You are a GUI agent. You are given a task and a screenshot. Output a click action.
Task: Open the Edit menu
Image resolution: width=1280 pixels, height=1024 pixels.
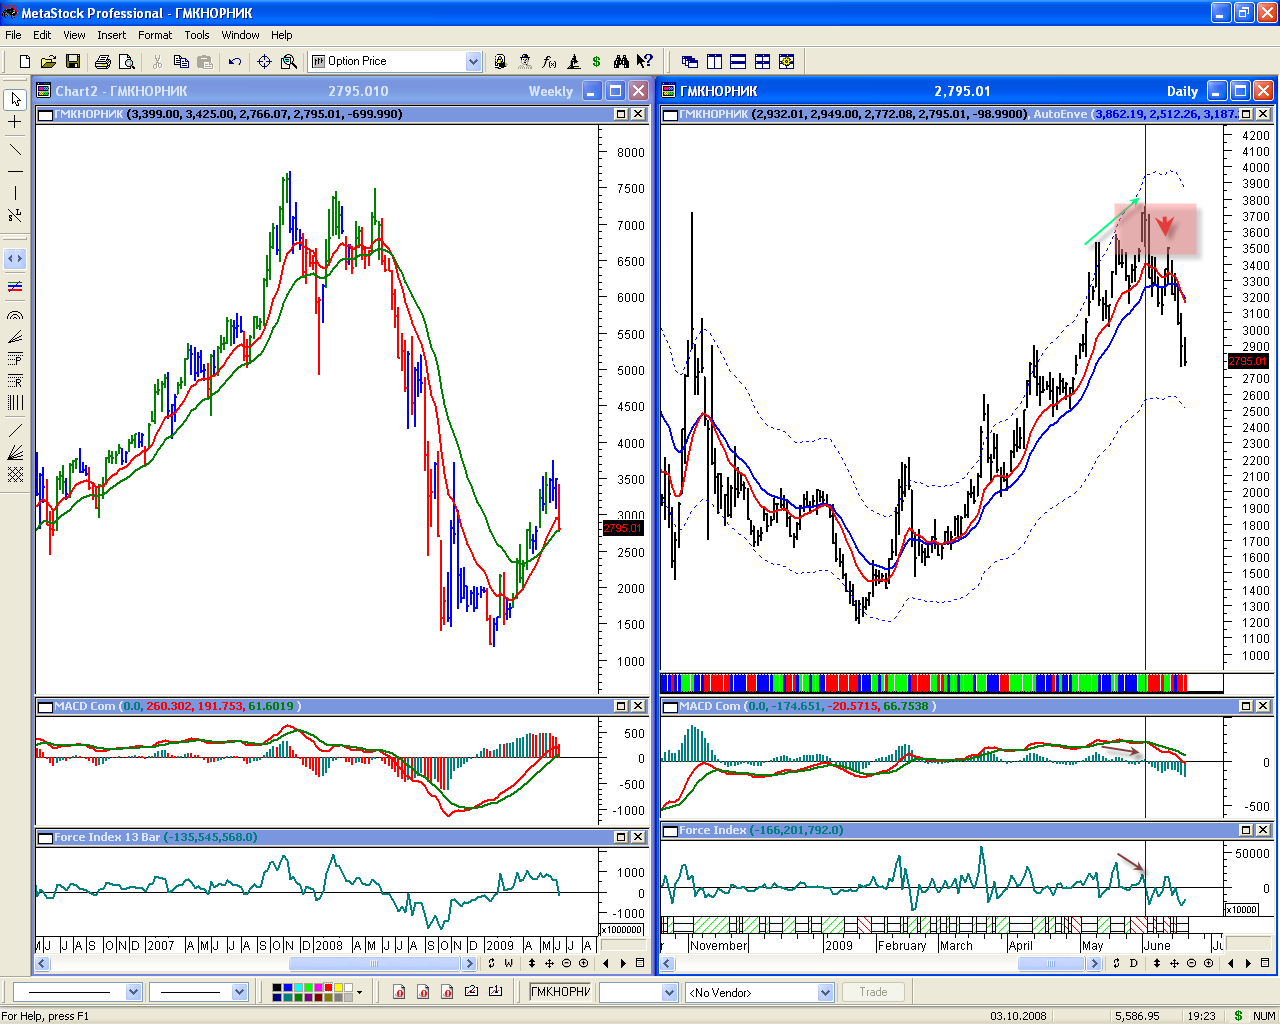pyautogui.click(x=42, y=35)
